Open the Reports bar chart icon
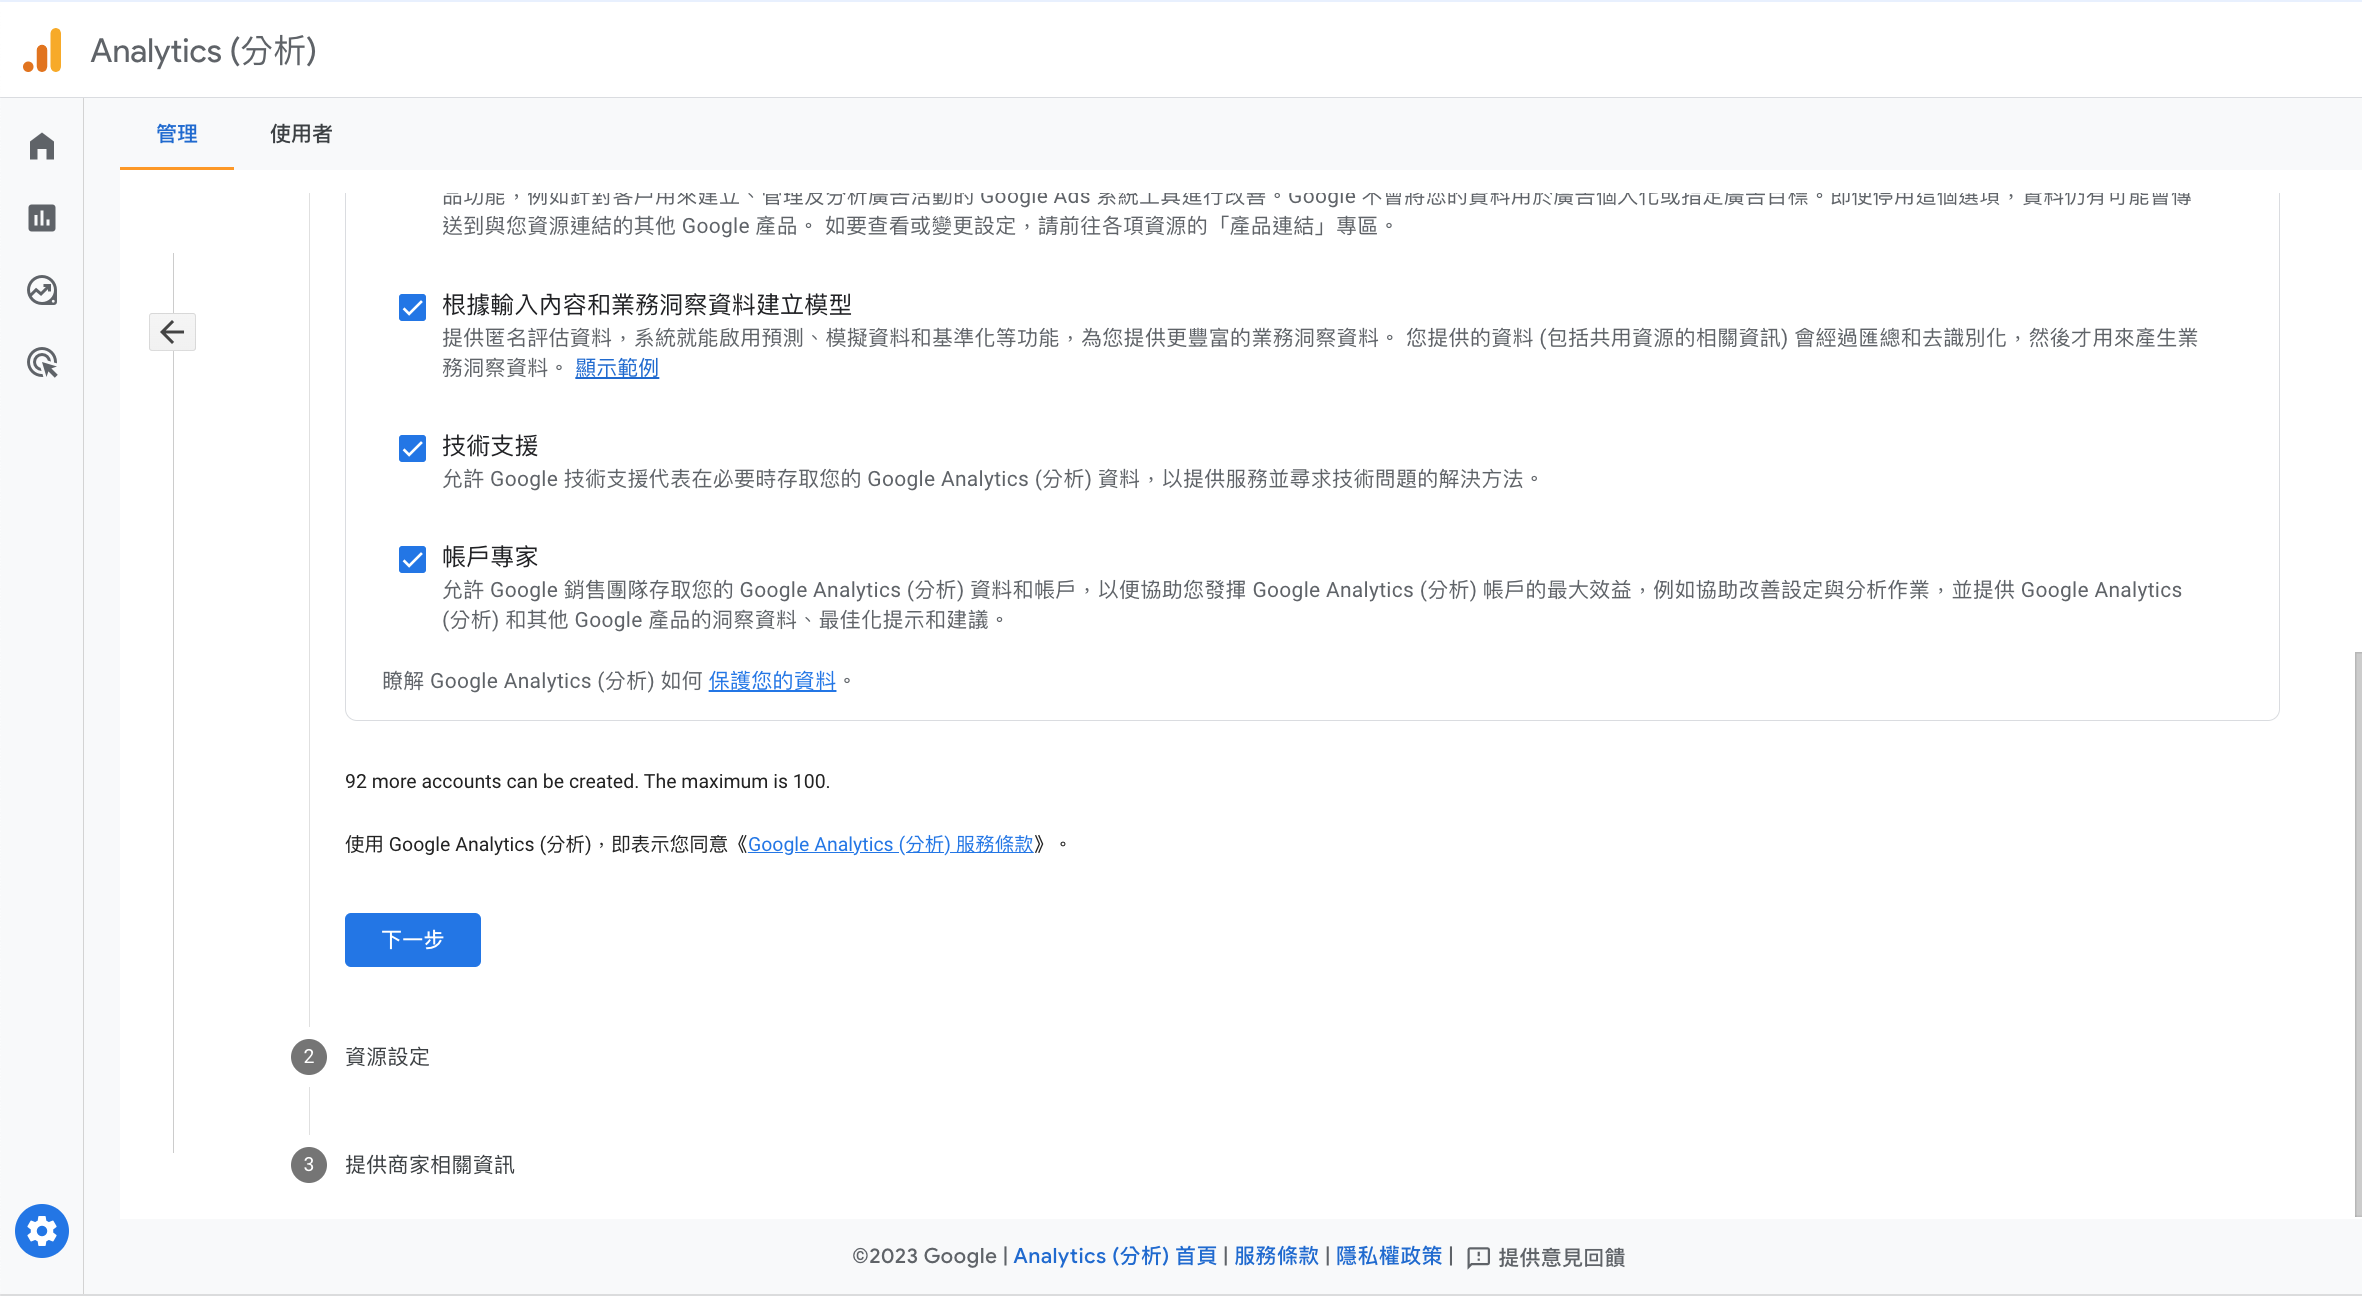2362x1296 pixels. point(42,218)
